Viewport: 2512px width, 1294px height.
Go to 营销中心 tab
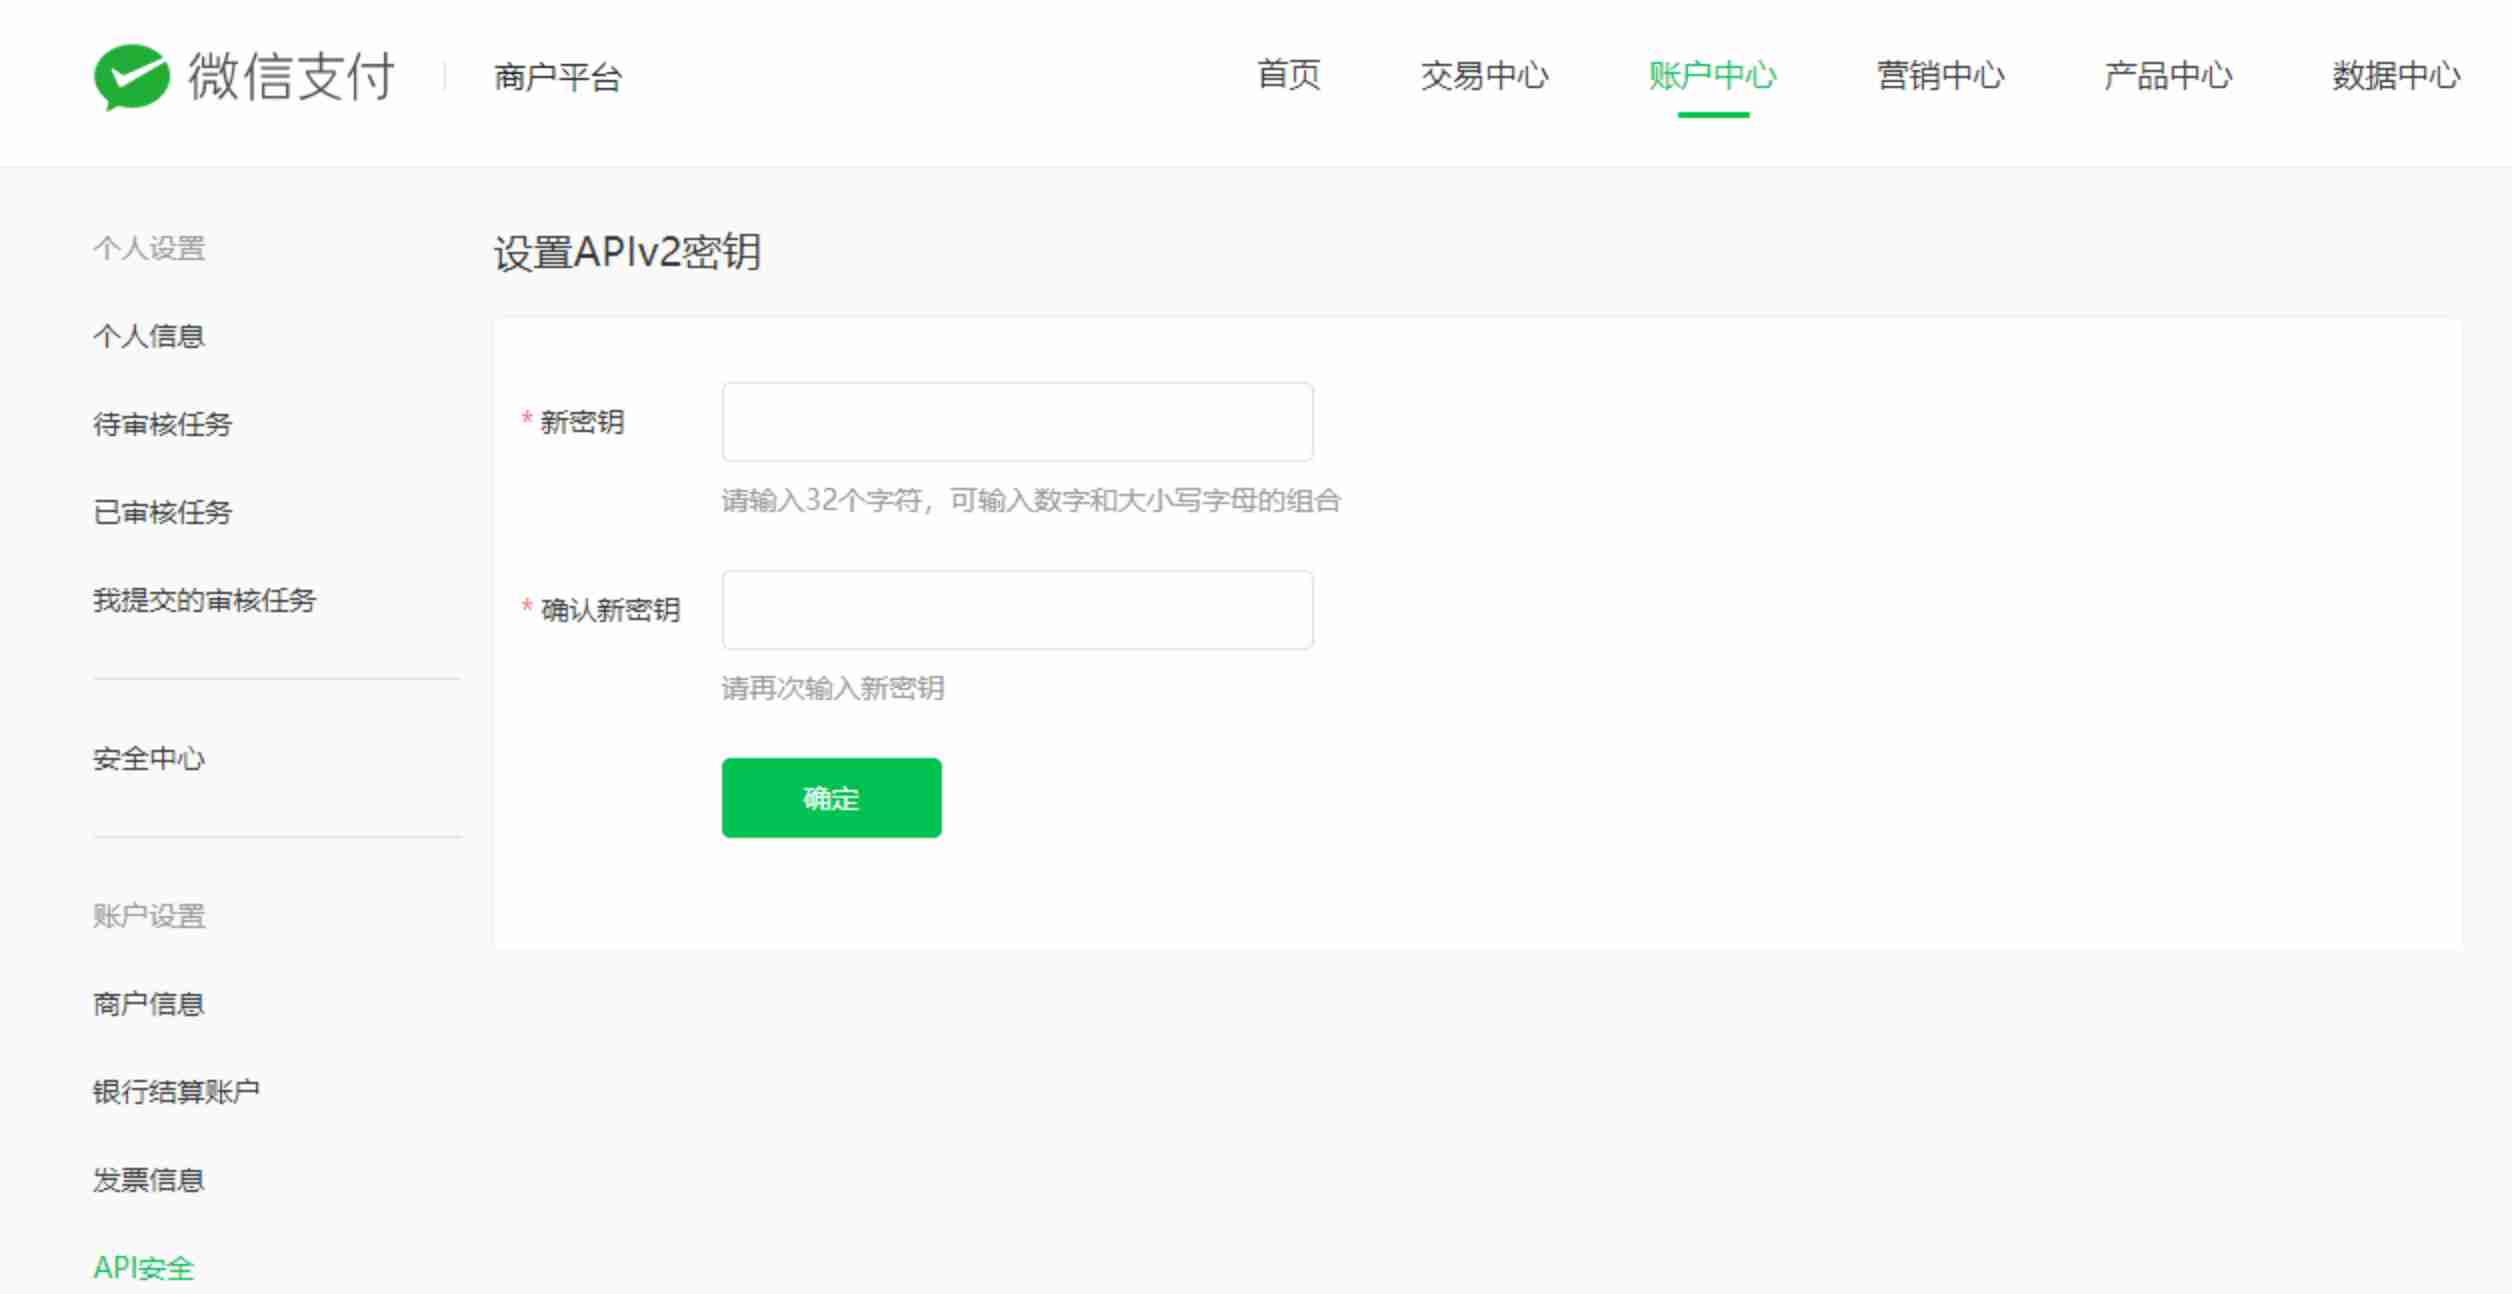(1940, 76)
